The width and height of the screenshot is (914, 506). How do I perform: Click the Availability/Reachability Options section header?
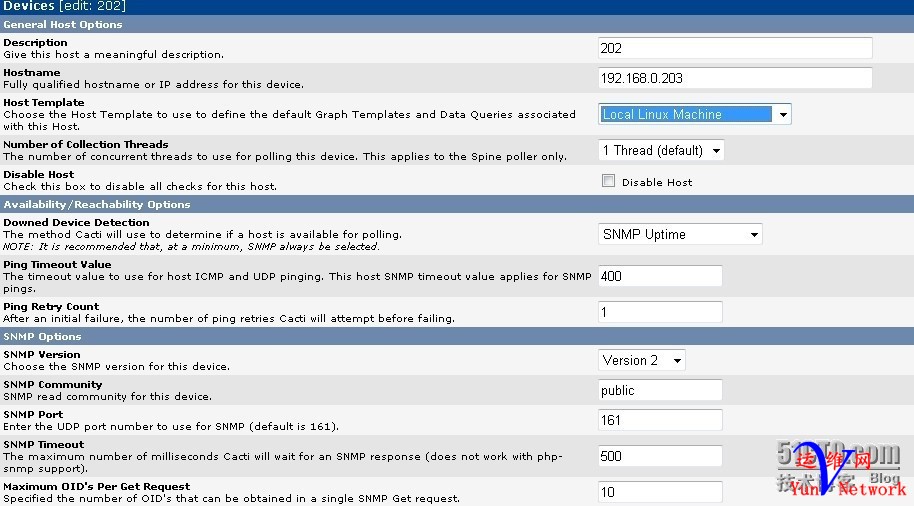97,204
